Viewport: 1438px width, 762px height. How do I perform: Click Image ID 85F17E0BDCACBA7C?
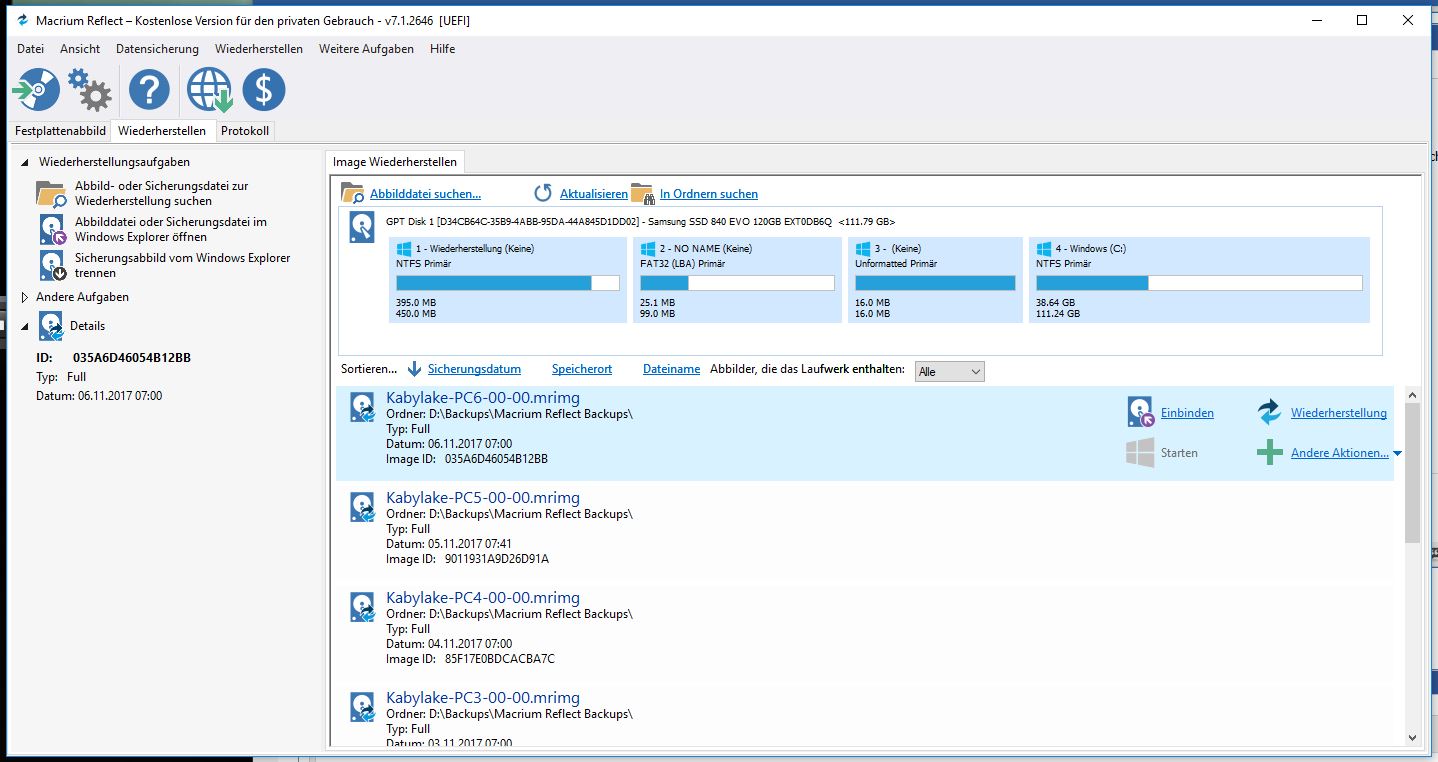point(499,659)
